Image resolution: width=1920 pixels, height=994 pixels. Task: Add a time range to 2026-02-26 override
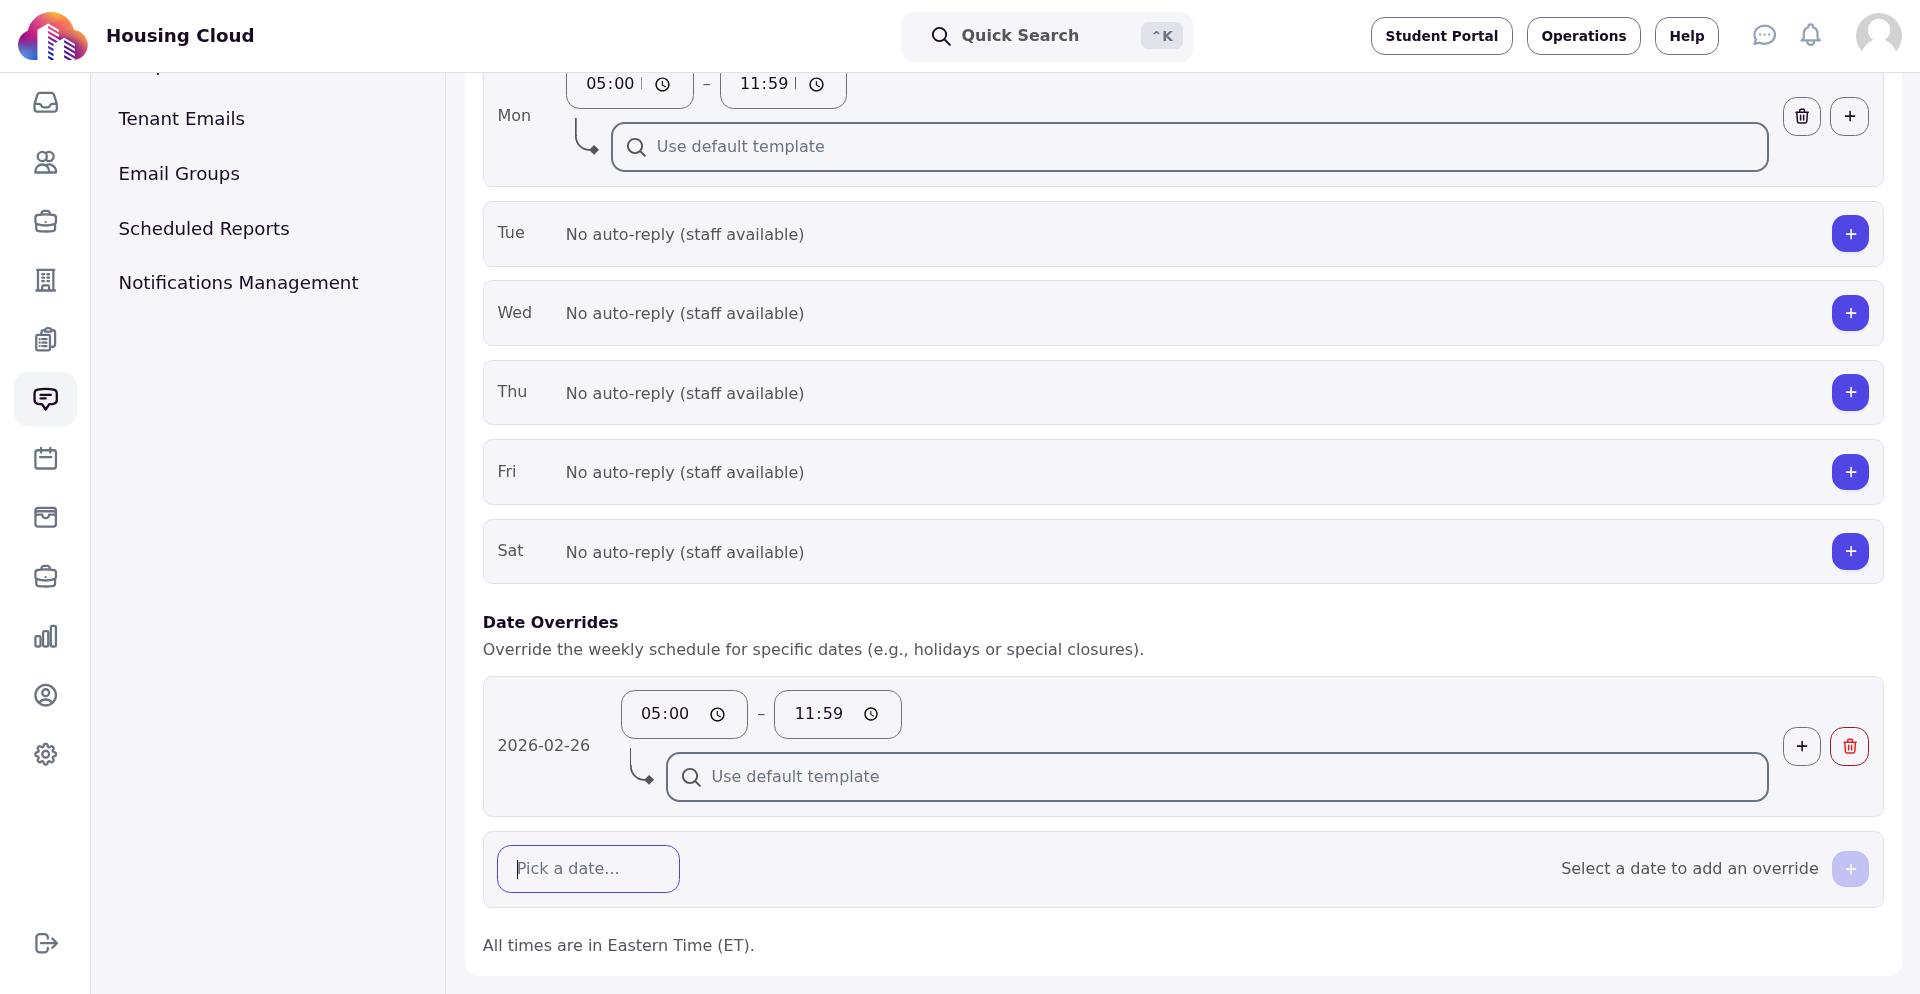(1802, 746)
